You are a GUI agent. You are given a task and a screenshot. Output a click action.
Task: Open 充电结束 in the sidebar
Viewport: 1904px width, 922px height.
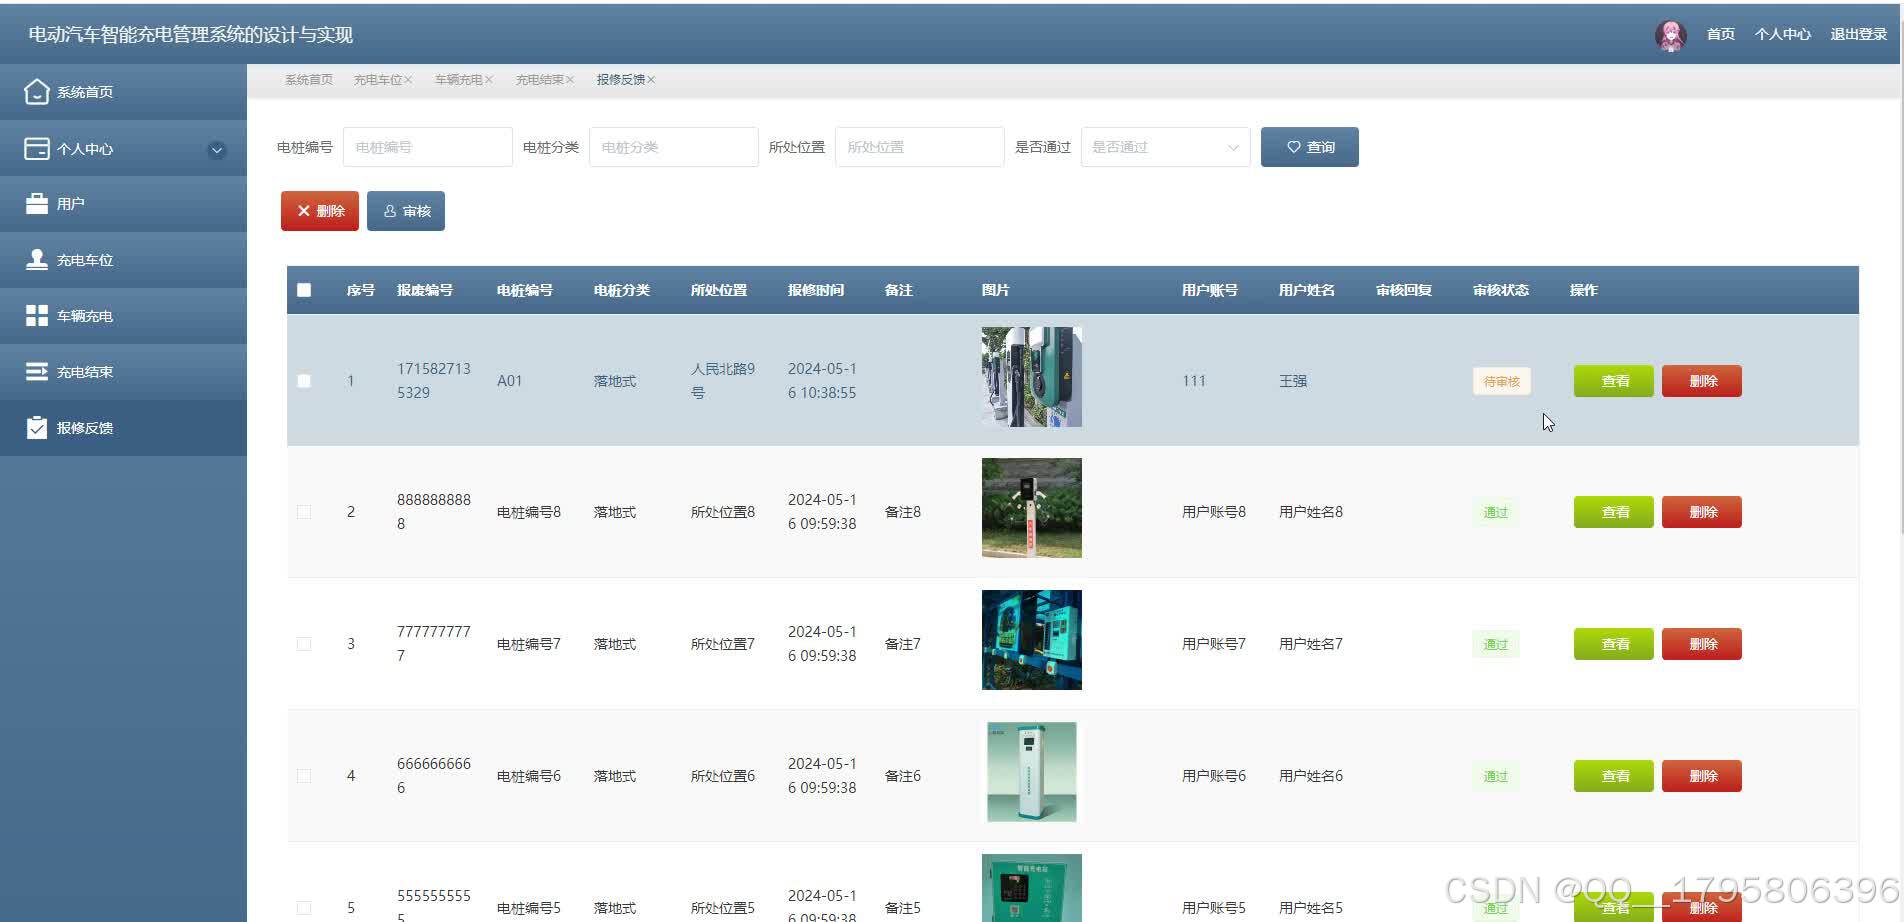click(x=123, y=372)
